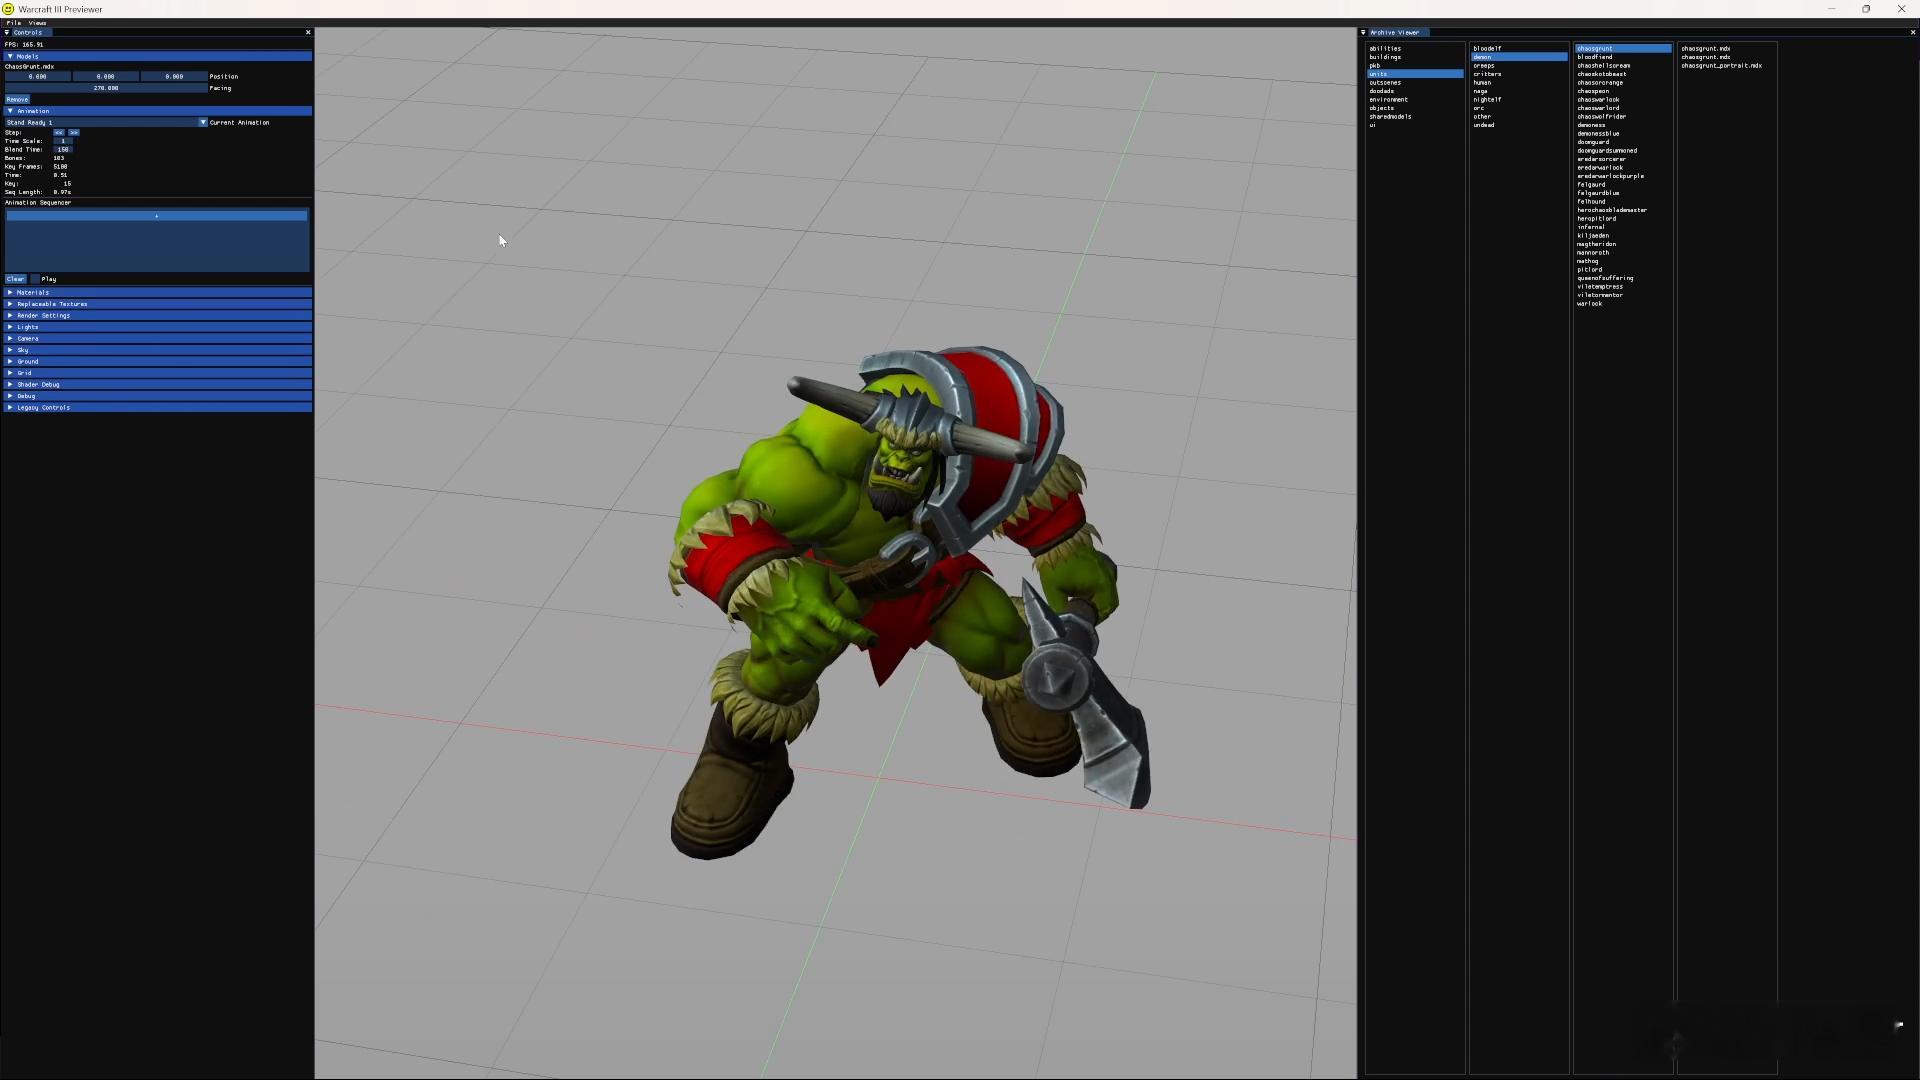Image resolution: width=1920 pixels, height=1080 pixels.
Task: Collapse the Controls window via its triangle icon
Action: [7, 32]
